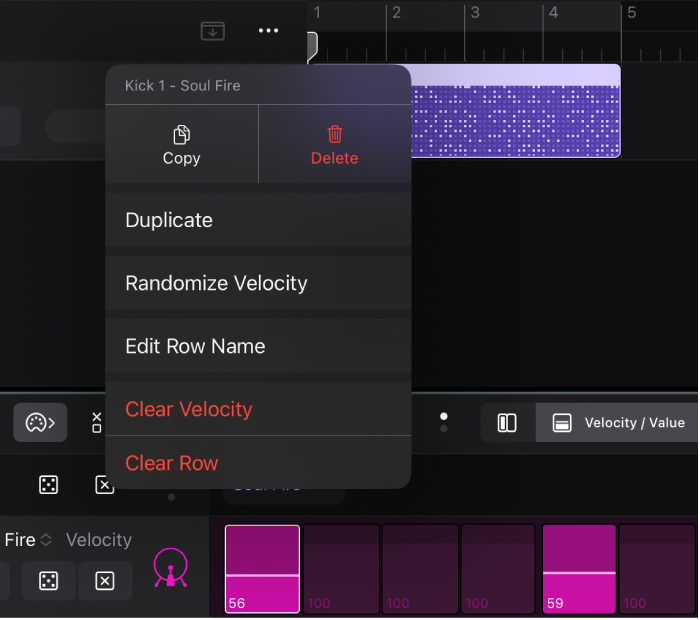
Task: Click the import tray icon above the track list
Action: point(212,31)
